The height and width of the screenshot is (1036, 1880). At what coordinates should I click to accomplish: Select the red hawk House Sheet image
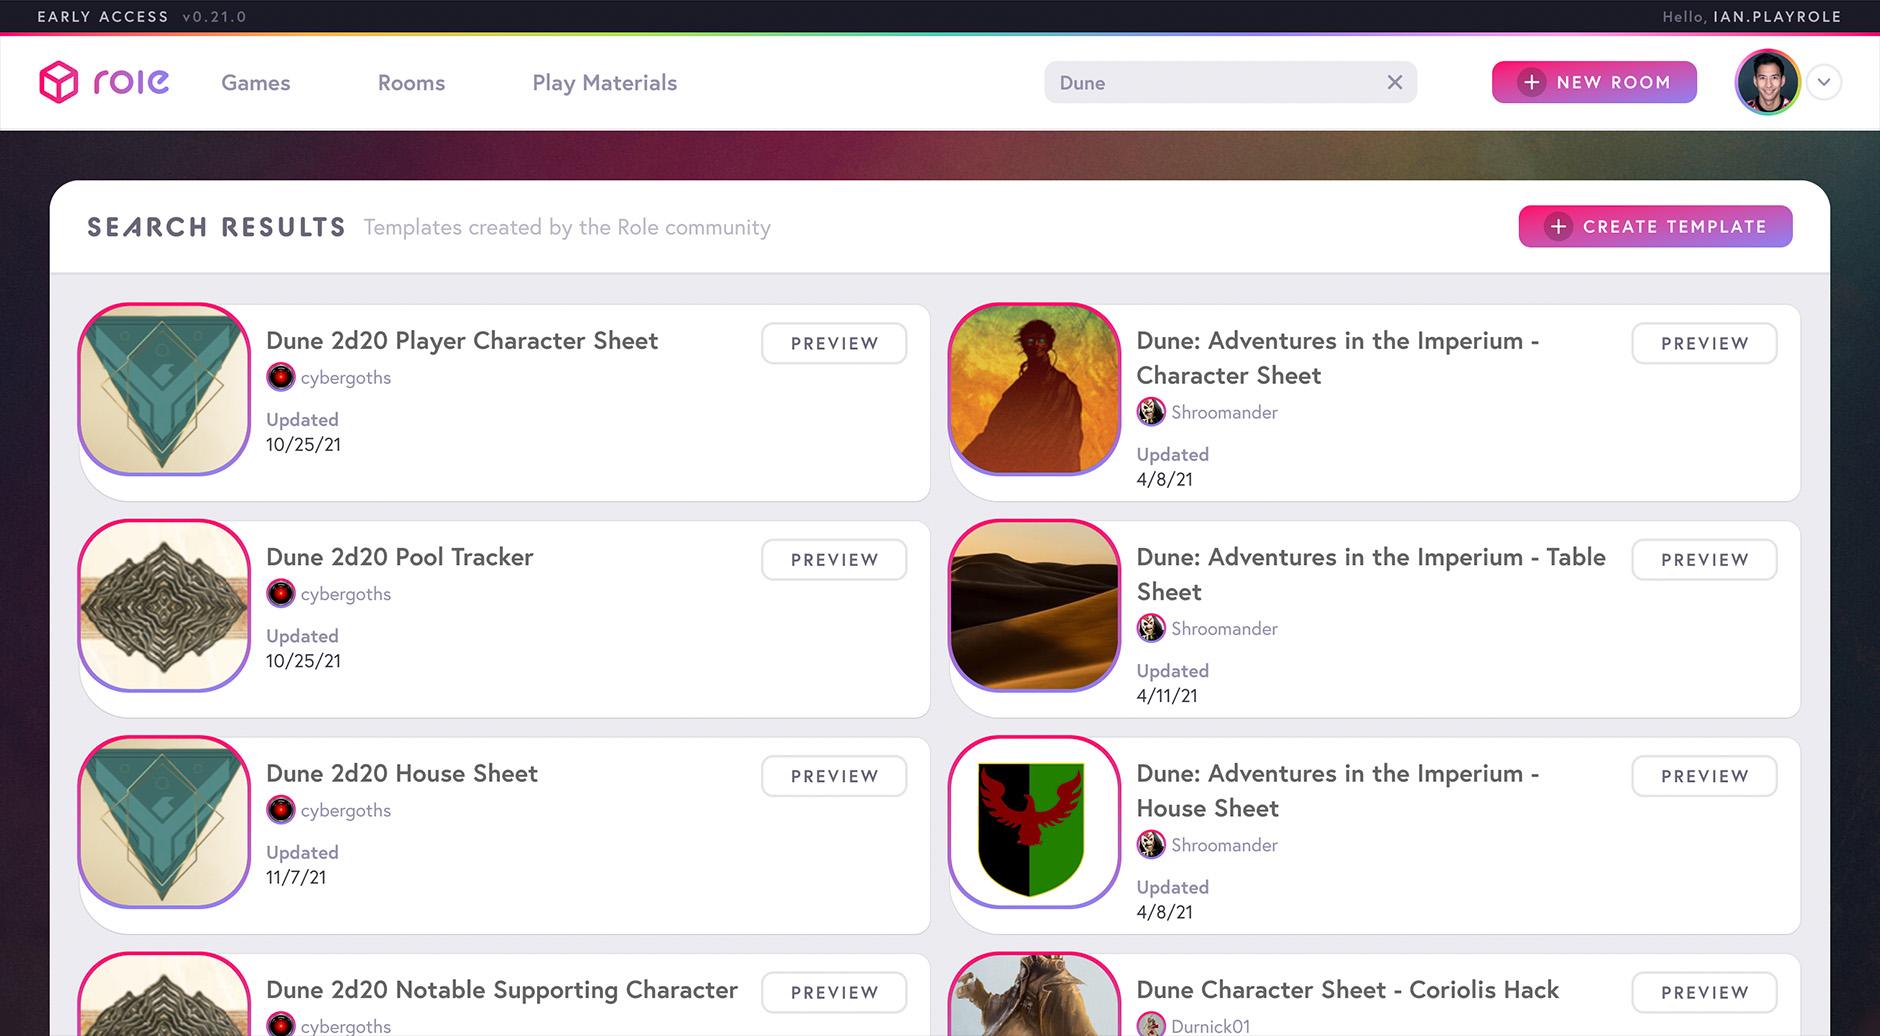(x=1034, y=822)
